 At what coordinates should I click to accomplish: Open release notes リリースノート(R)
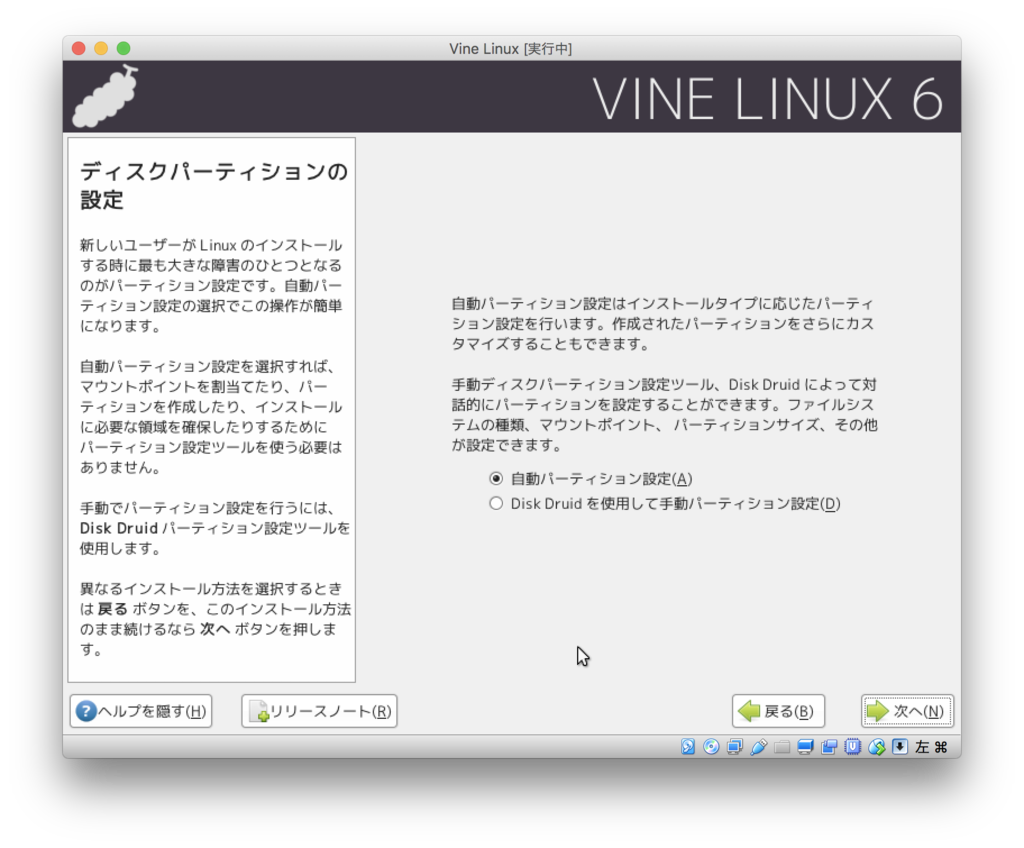click(x=319, y=711)
